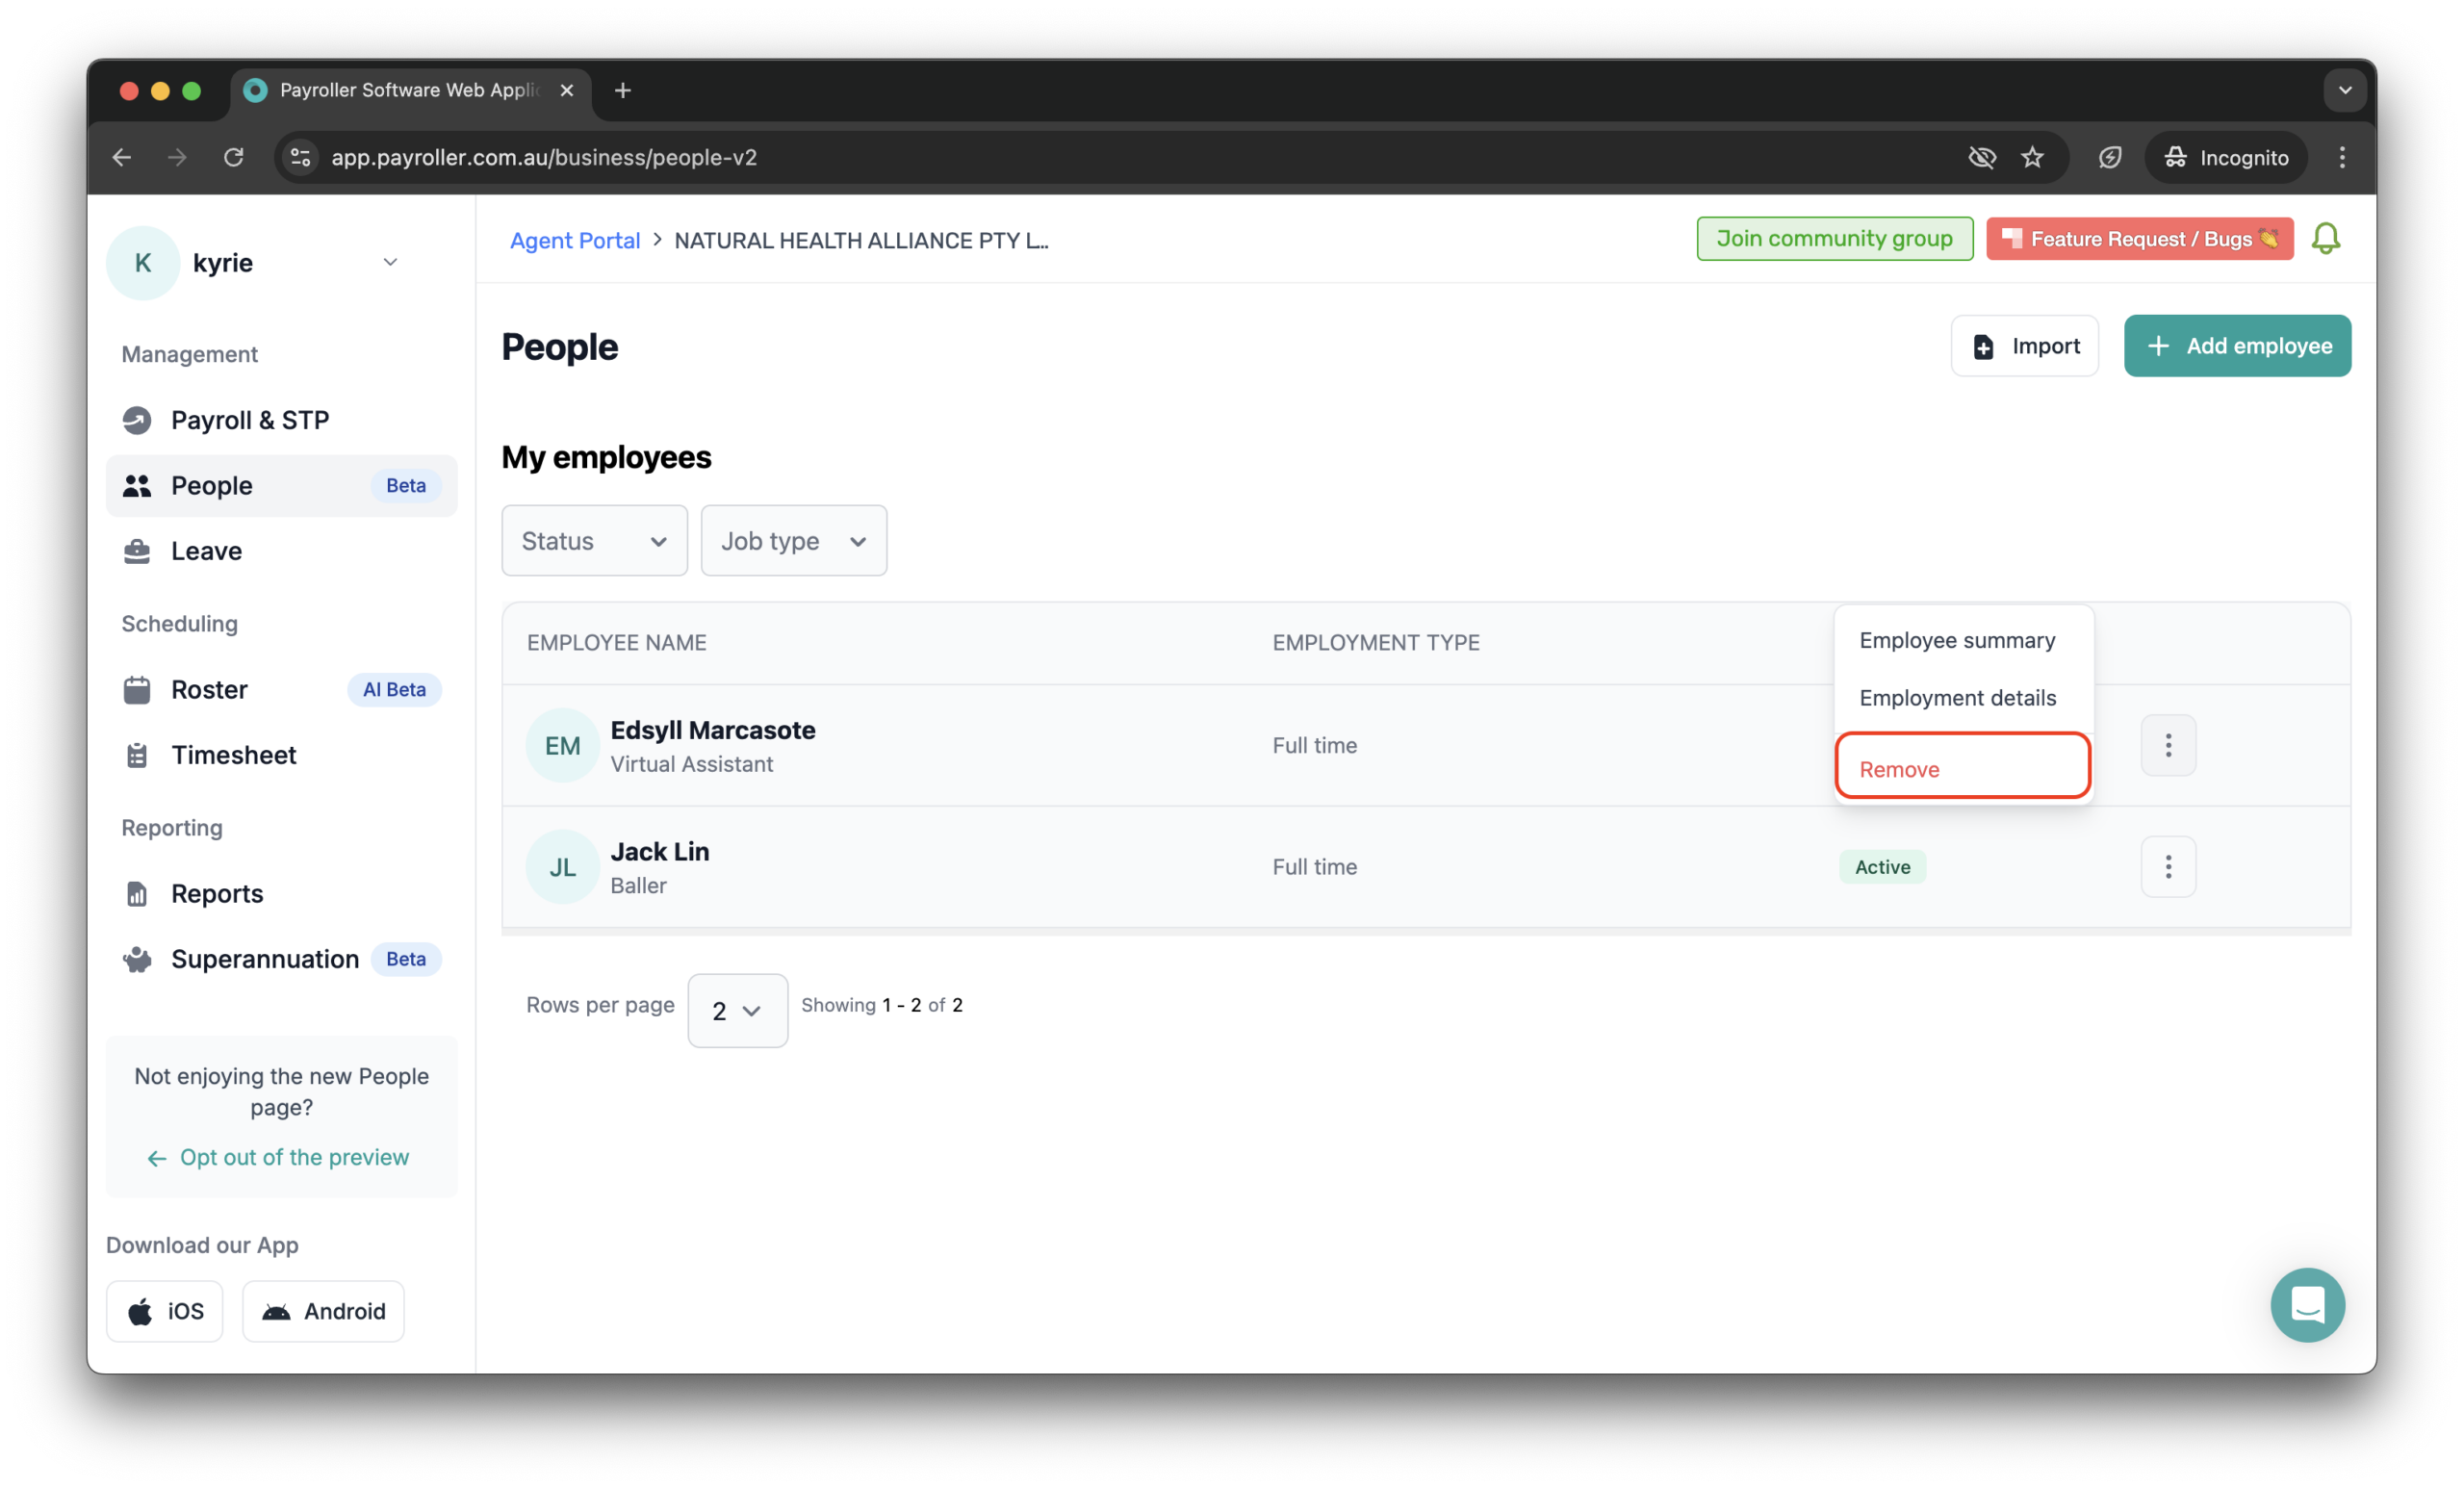Go forward in browser history
The width and height of the screenshot is (2464, 1489).
(x=178, y=157)
